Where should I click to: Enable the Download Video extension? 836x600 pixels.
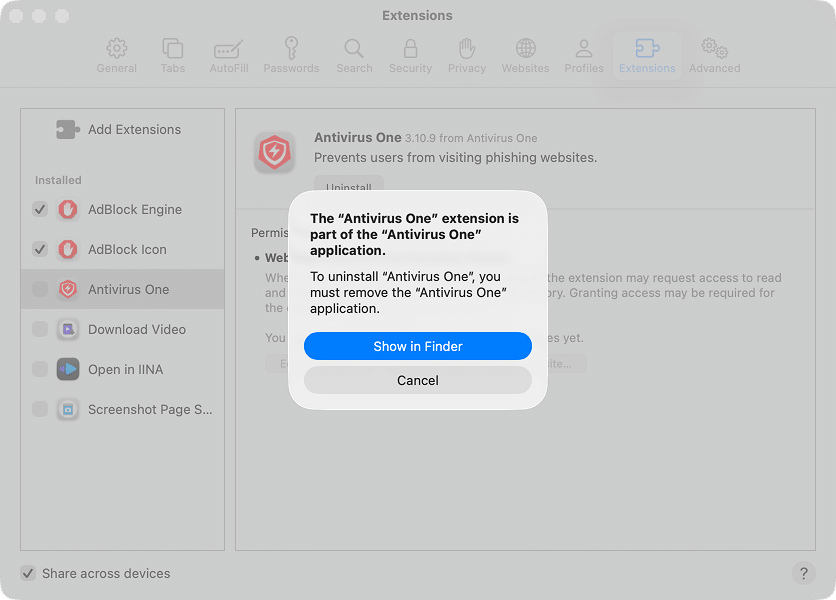(x=40, y=329)
